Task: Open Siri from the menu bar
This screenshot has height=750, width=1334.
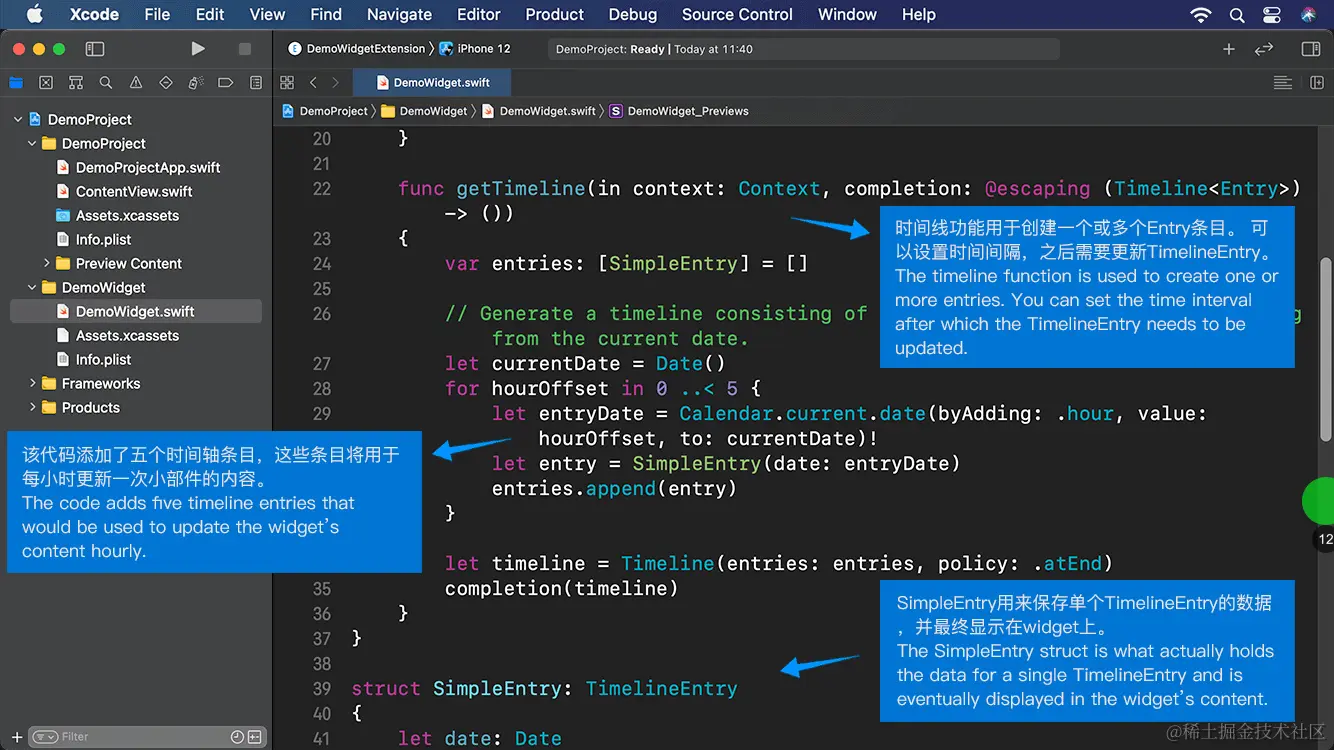Action: click(x=1308, y=15)
